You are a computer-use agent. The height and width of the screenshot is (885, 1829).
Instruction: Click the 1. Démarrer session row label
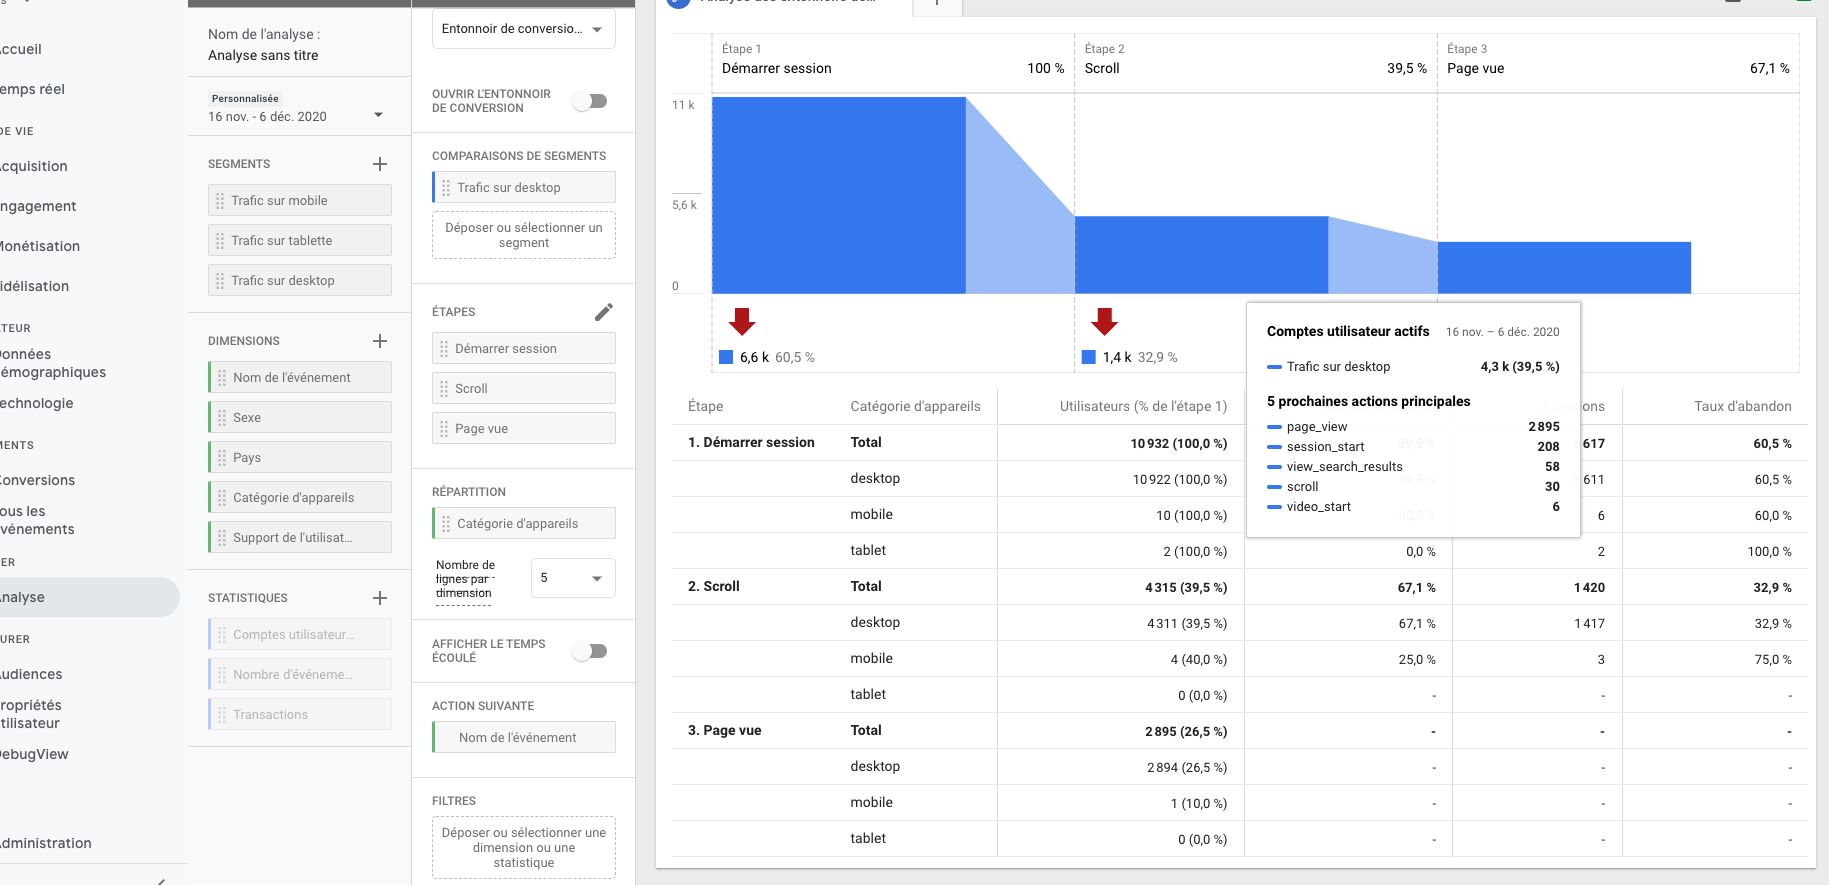(751, 442)
